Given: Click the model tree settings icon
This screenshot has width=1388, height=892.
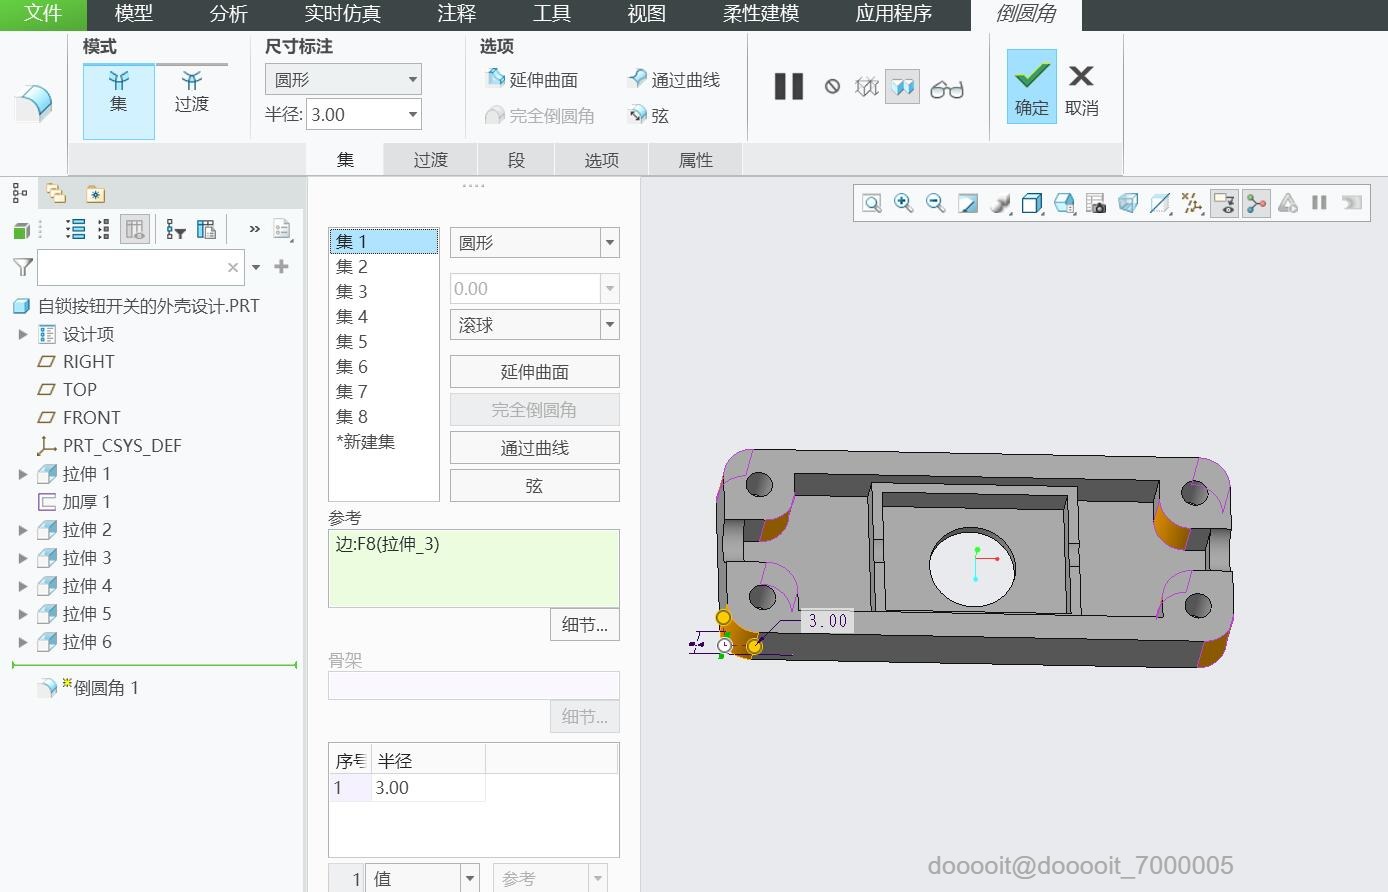Looking at the screenshot, I should 206,228.
